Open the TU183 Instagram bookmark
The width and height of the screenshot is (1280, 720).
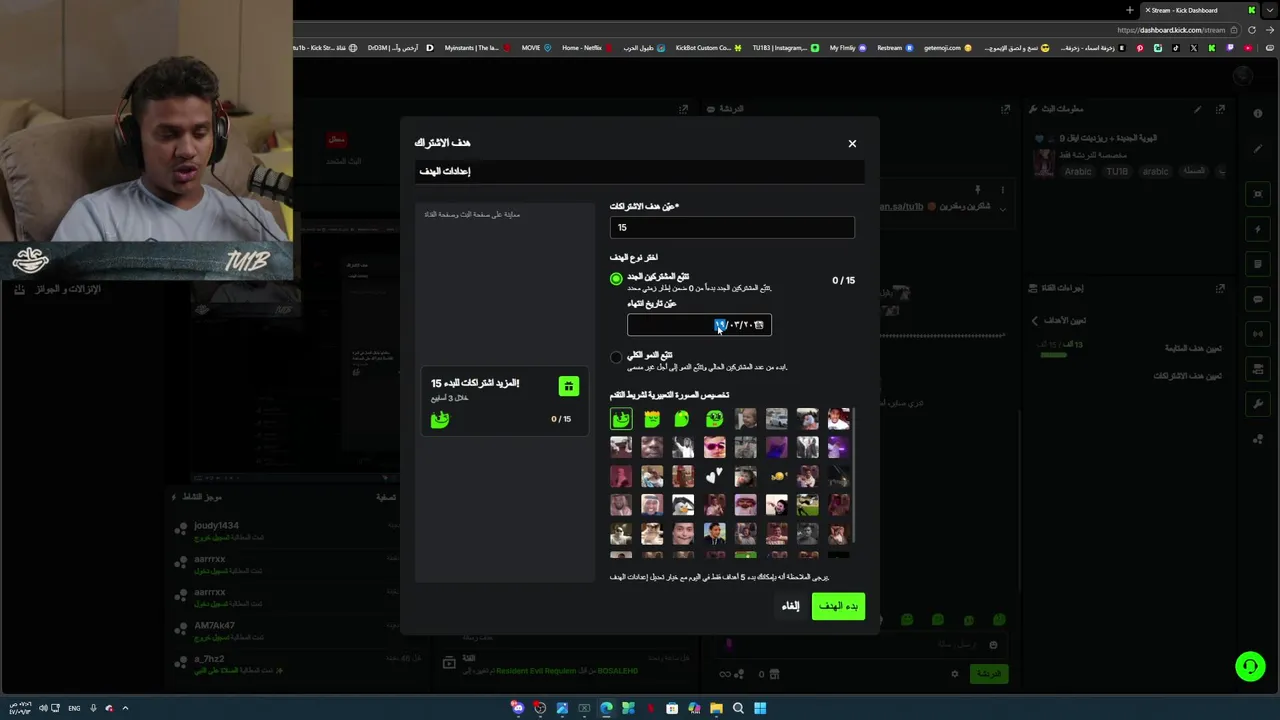tap(785, 48)
